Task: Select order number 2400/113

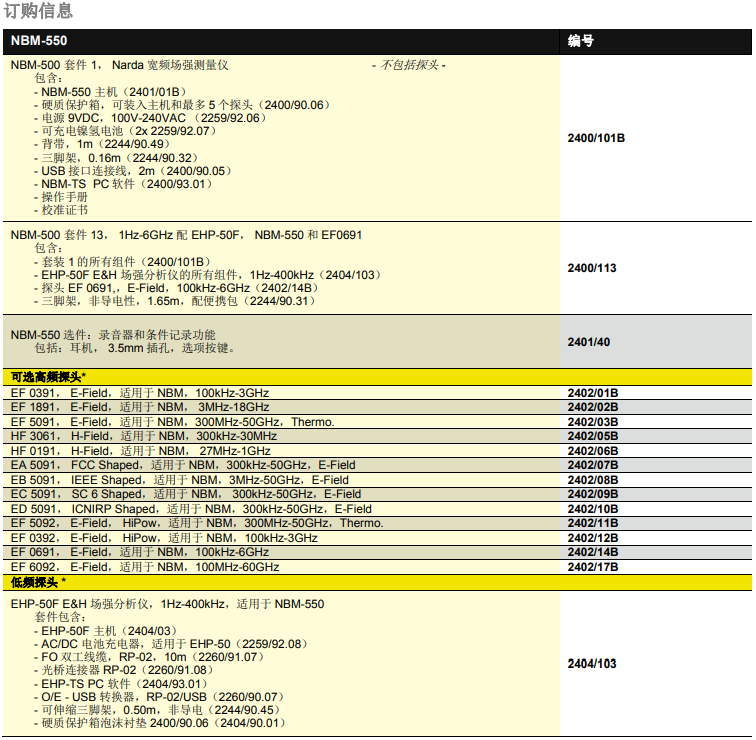Action: (592, 268)
